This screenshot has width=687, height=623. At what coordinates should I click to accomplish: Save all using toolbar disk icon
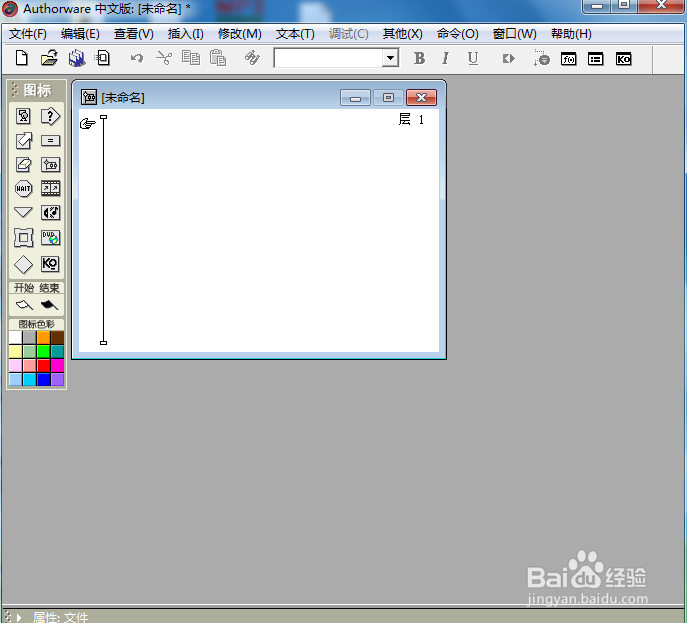[x=77, y=58]
